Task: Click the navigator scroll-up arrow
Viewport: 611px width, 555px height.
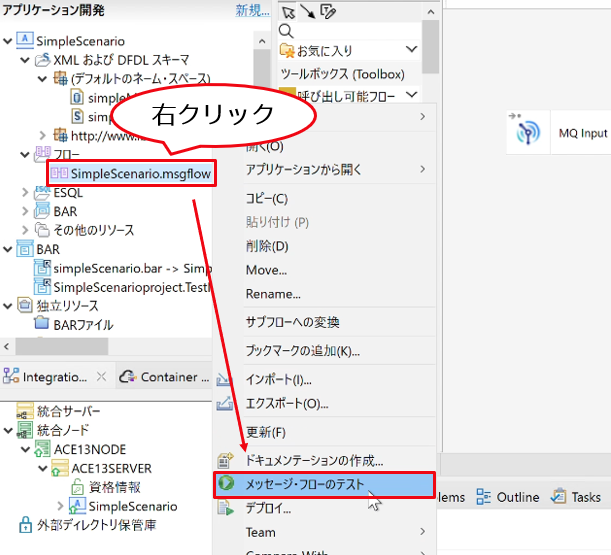Action: (262, 41)
